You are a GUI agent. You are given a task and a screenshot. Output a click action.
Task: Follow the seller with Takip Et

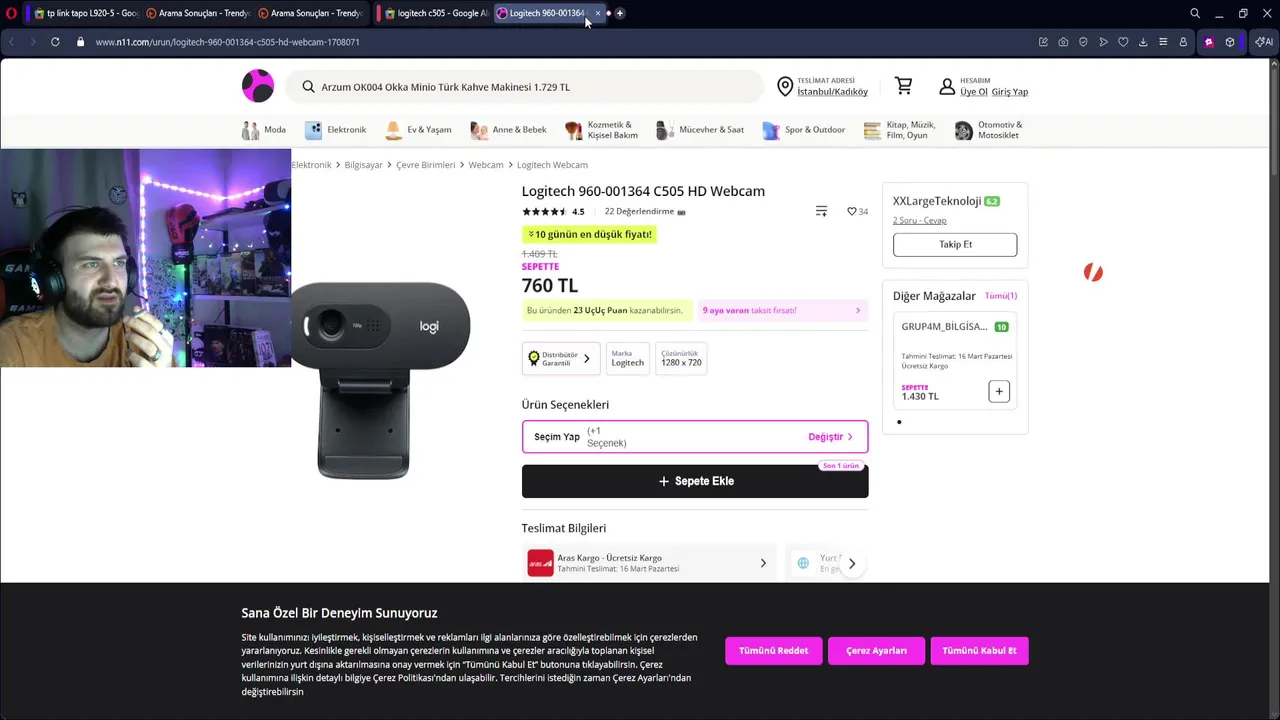coord(955,244)
